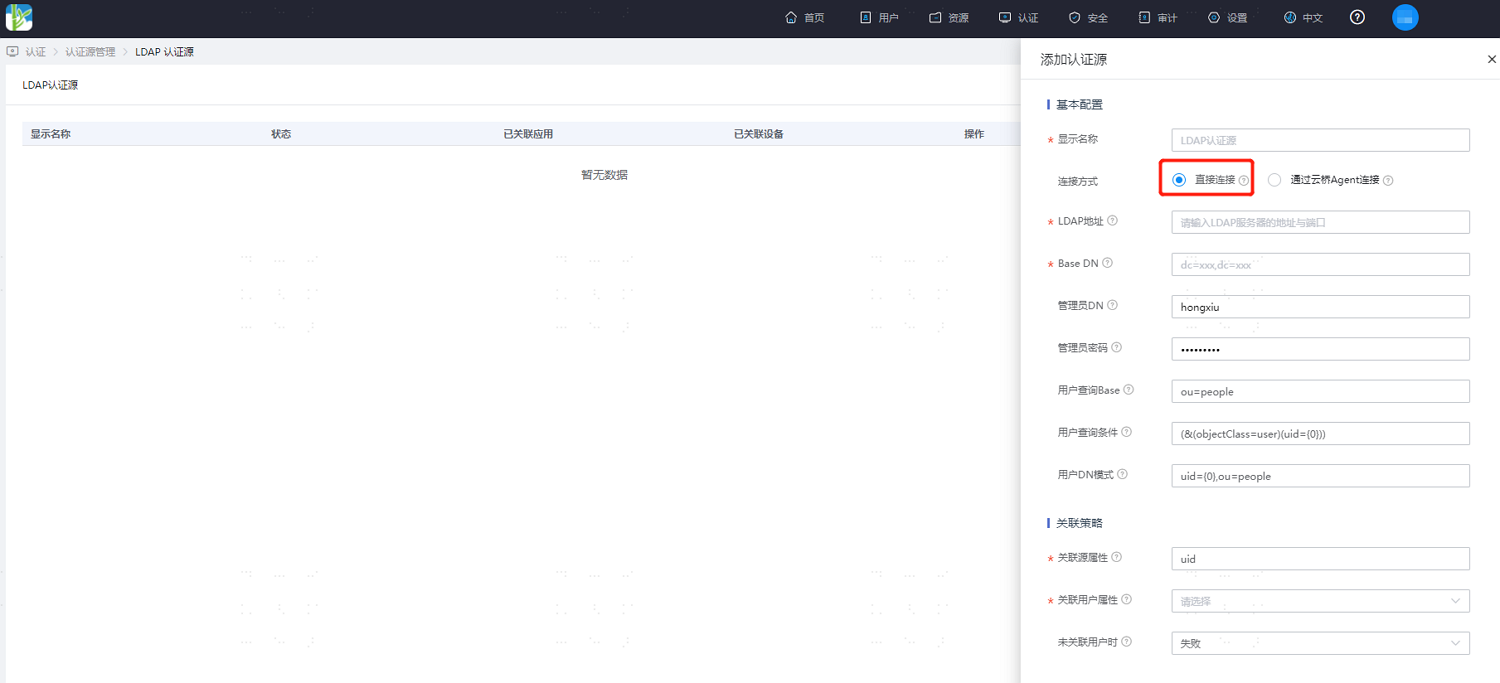Open the 首页 home menu
The image size is (1500, 683).
(x=805, y=18)
